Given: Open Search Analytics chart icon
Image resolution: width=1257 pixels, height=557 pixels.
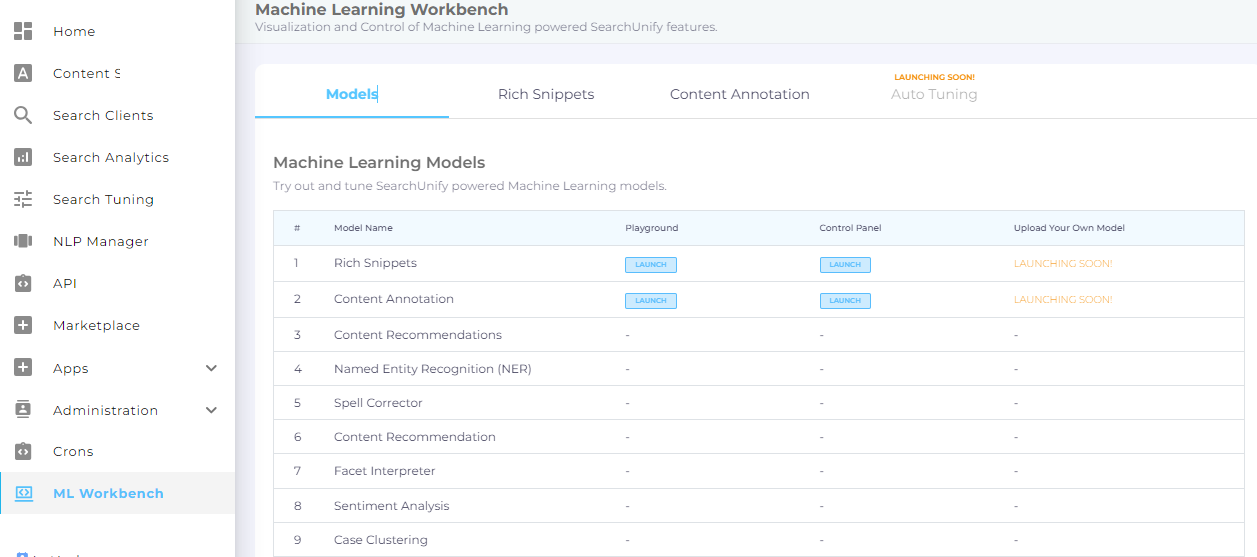Looking at the screenshot, I should [x=23, y=157].
